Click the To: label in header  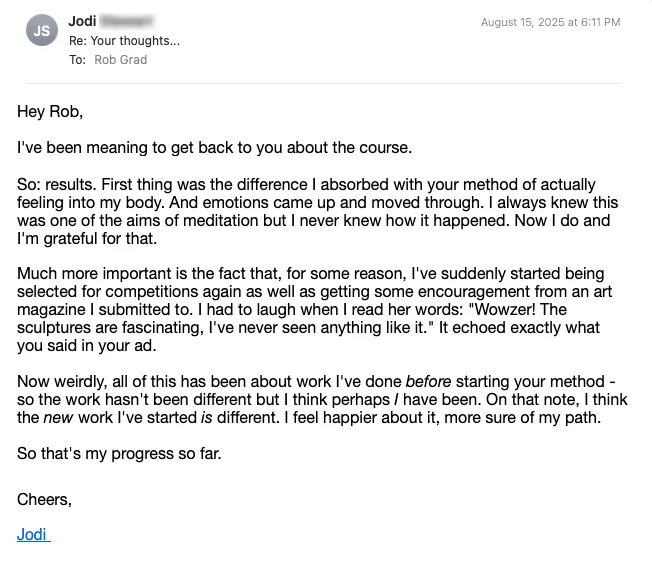[x=77, y=60]
